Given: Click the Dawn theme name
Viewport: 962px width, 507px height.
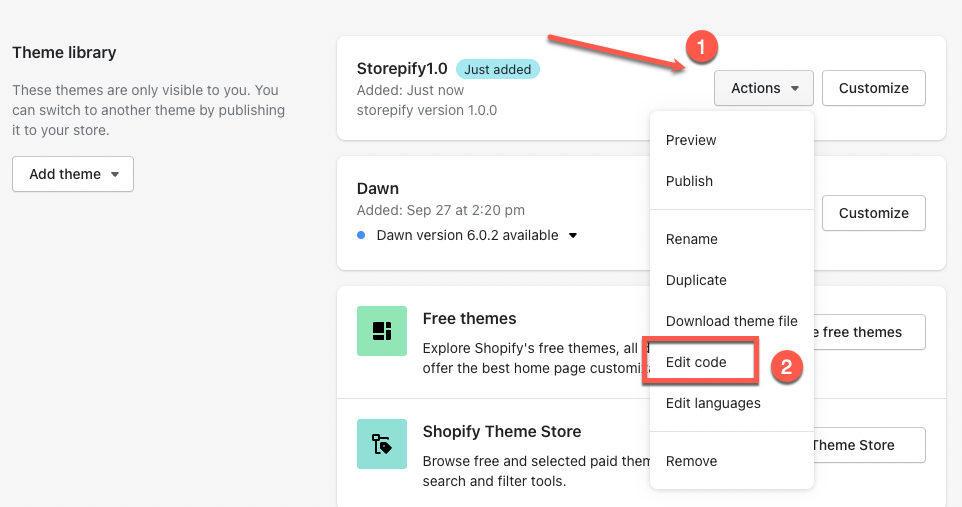Looking at the screenshot, I should click(378, 188).
